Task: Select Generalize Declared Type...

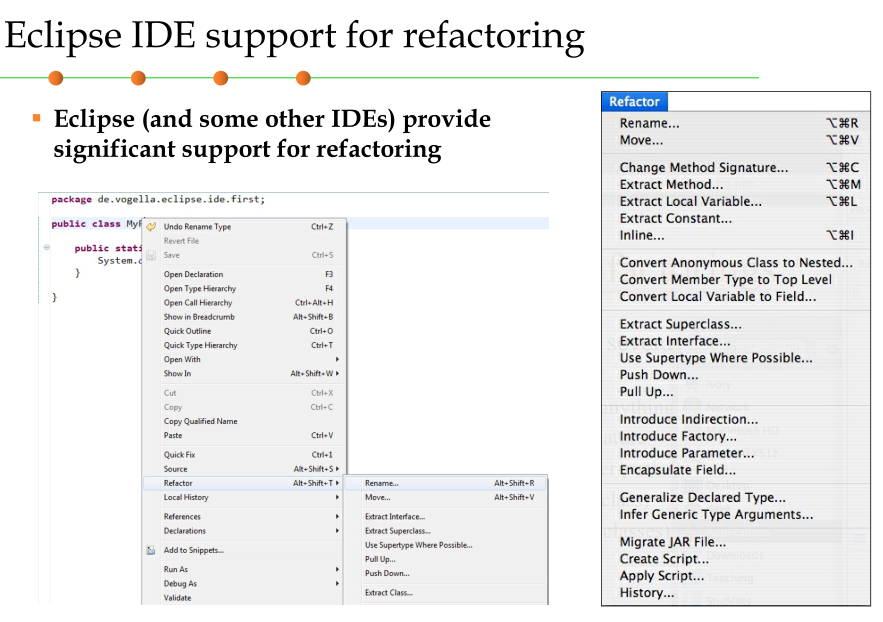Action: pos(736,498)
